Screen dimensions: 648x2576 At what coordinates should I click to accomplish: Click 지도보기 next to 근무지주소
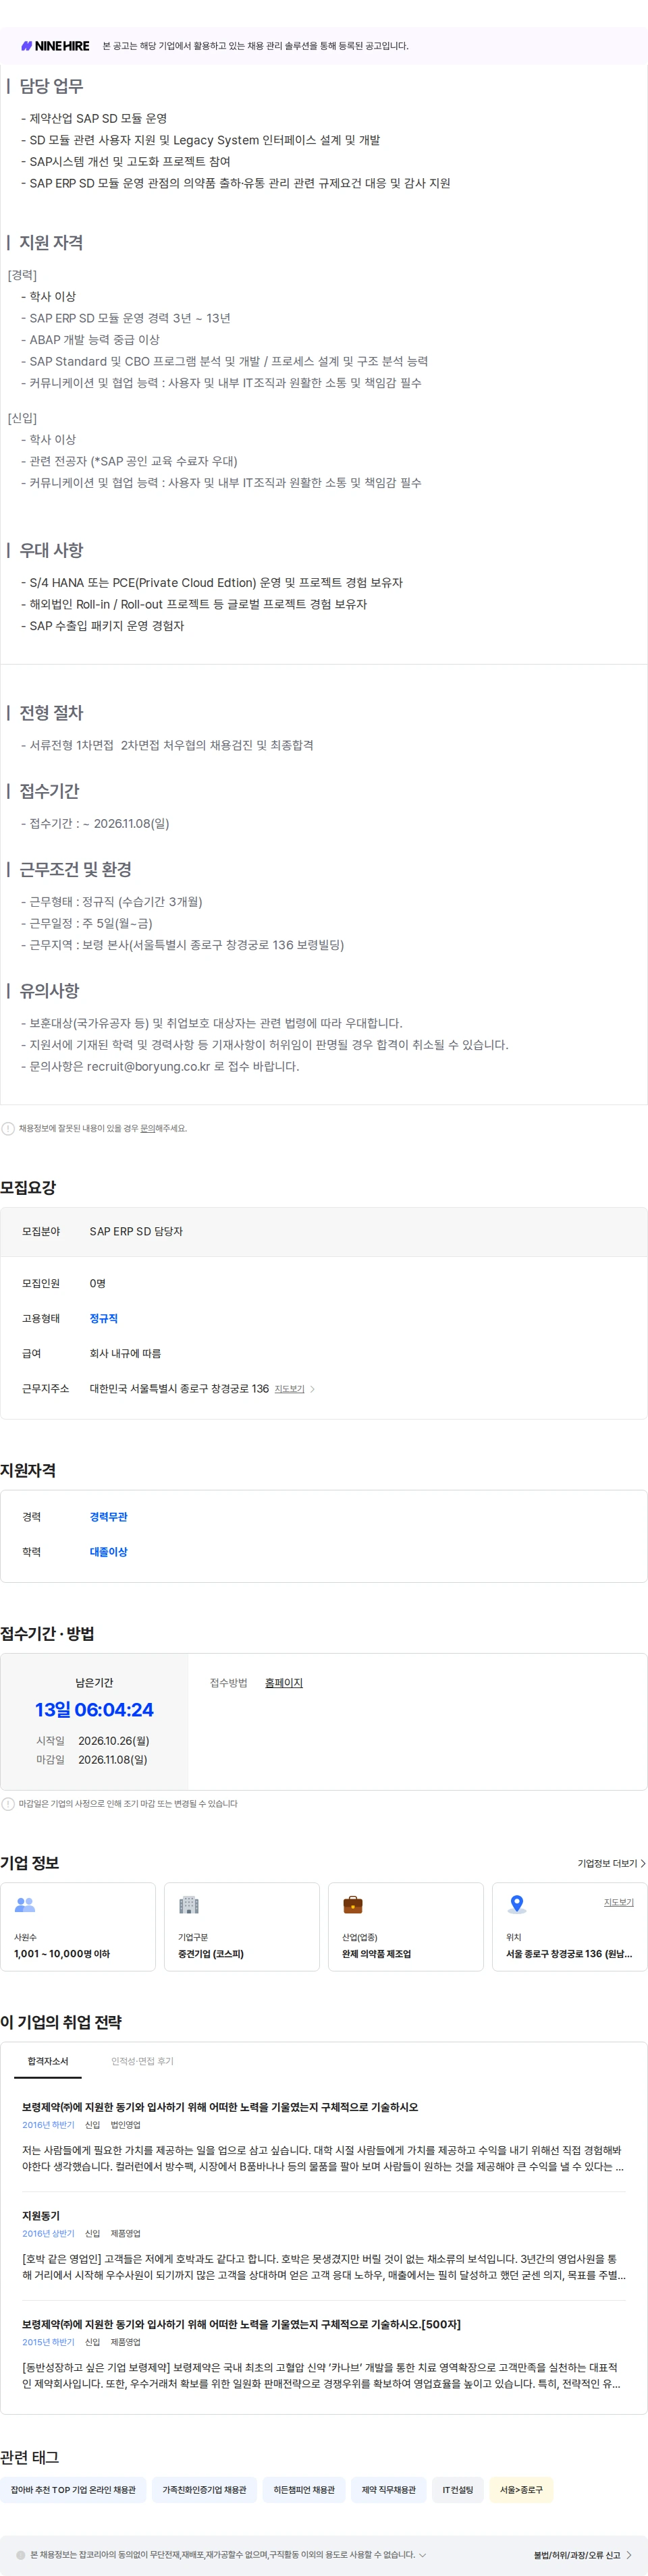point(289,1389)
